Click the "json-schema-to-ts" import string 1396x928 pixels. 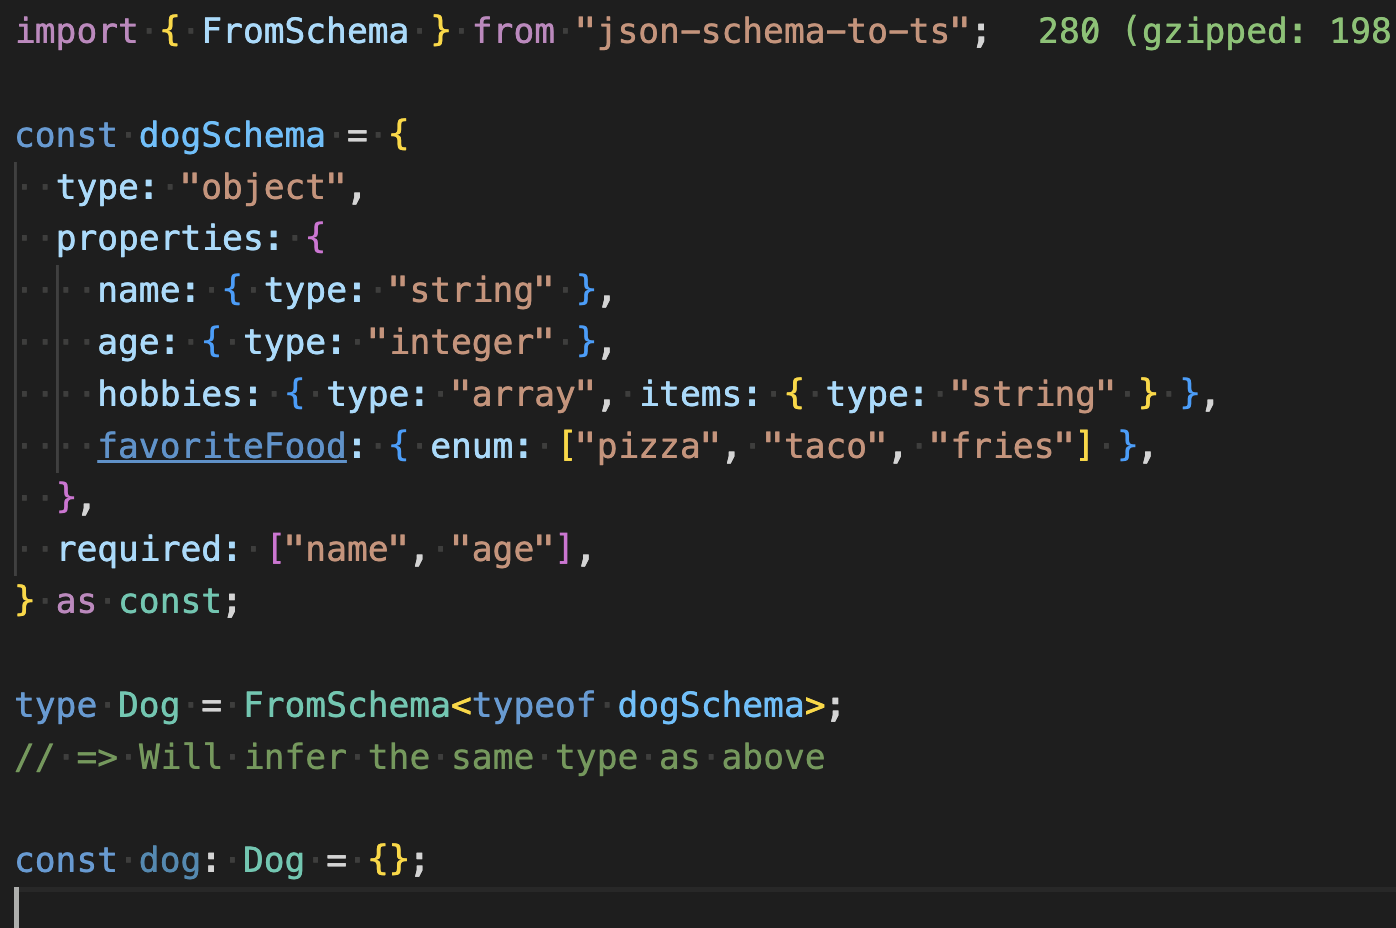(772, 31)
